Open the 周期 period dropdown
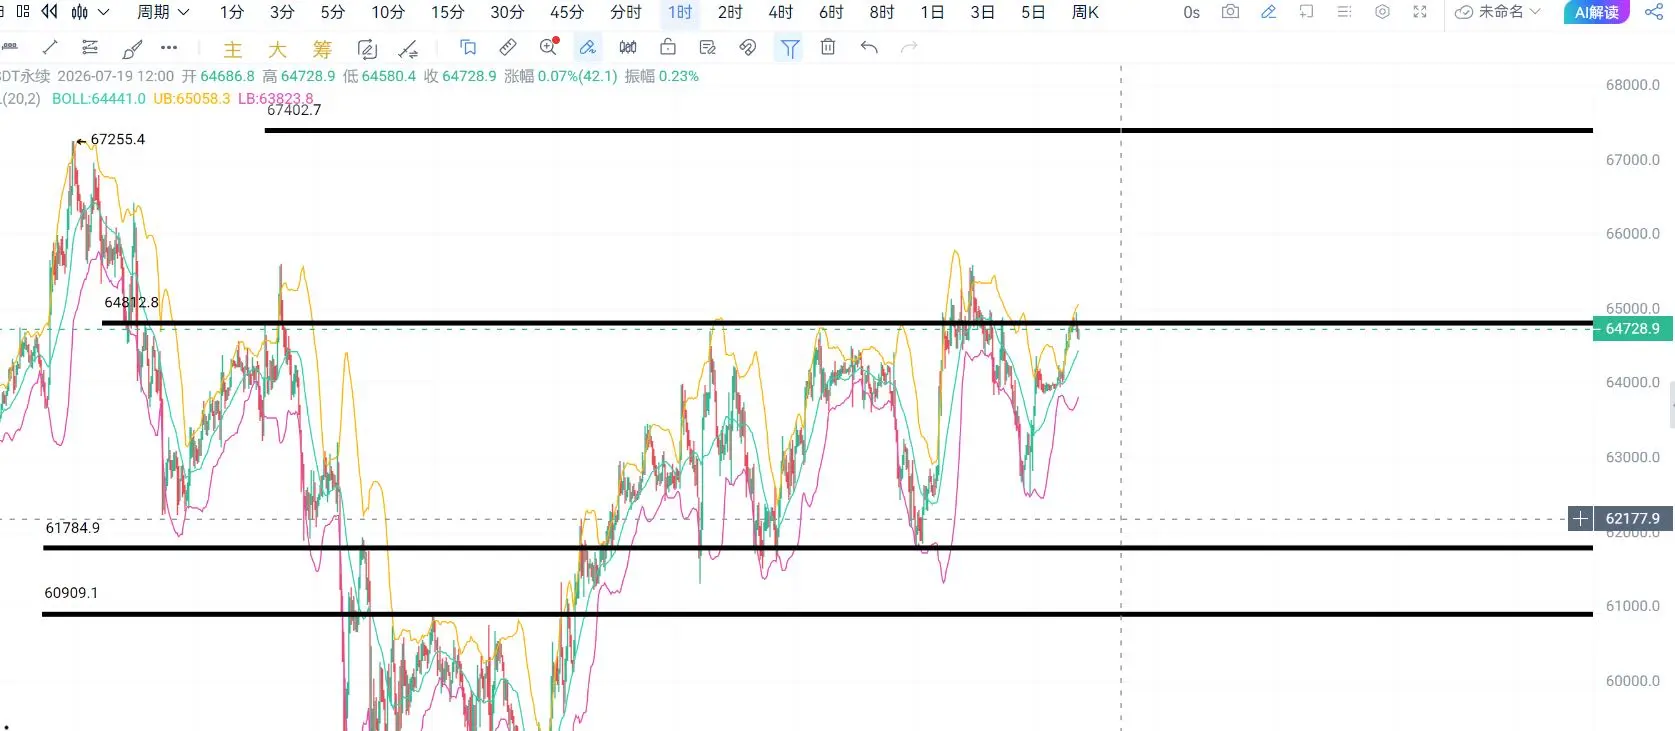This screenshot has height=731, width=1675. [163, 12]
